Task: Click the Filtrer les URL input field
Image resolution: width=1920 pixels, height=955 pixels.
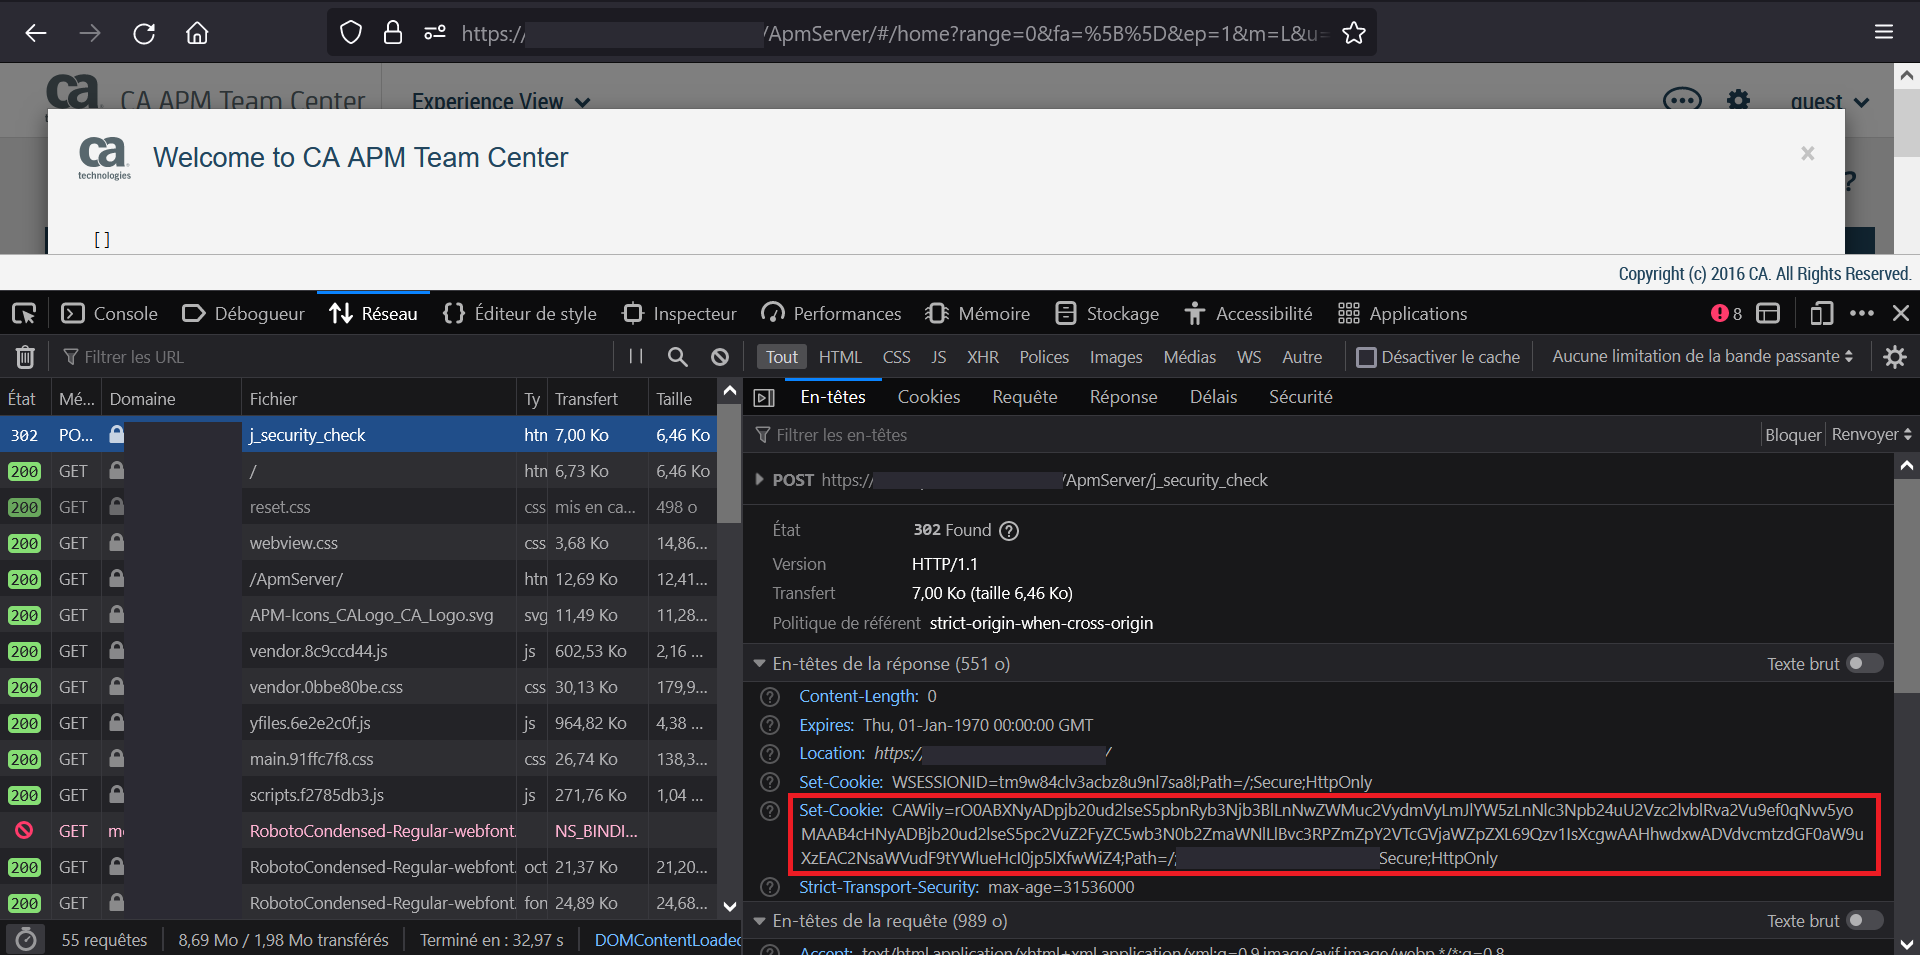Action: click(x=335, y=357)
